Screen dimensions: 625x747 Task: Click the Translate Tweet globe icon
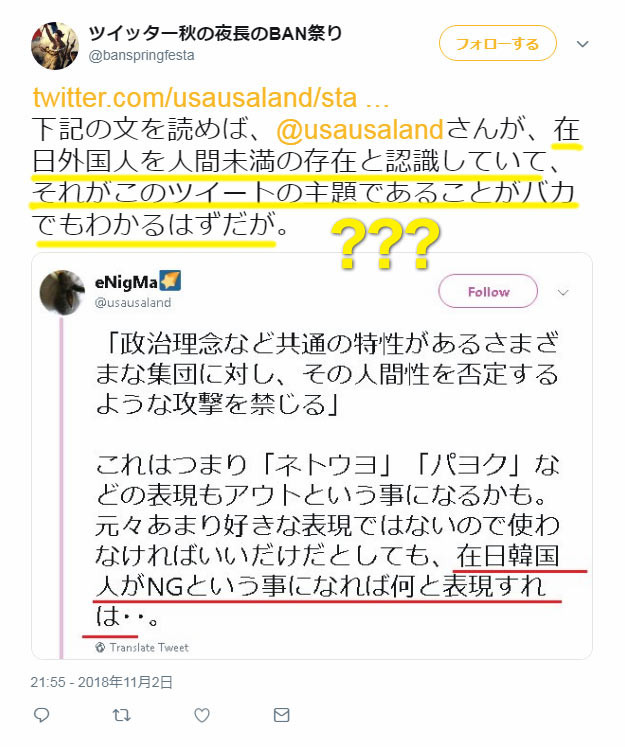pyautogui.click(x=100, y=647)
